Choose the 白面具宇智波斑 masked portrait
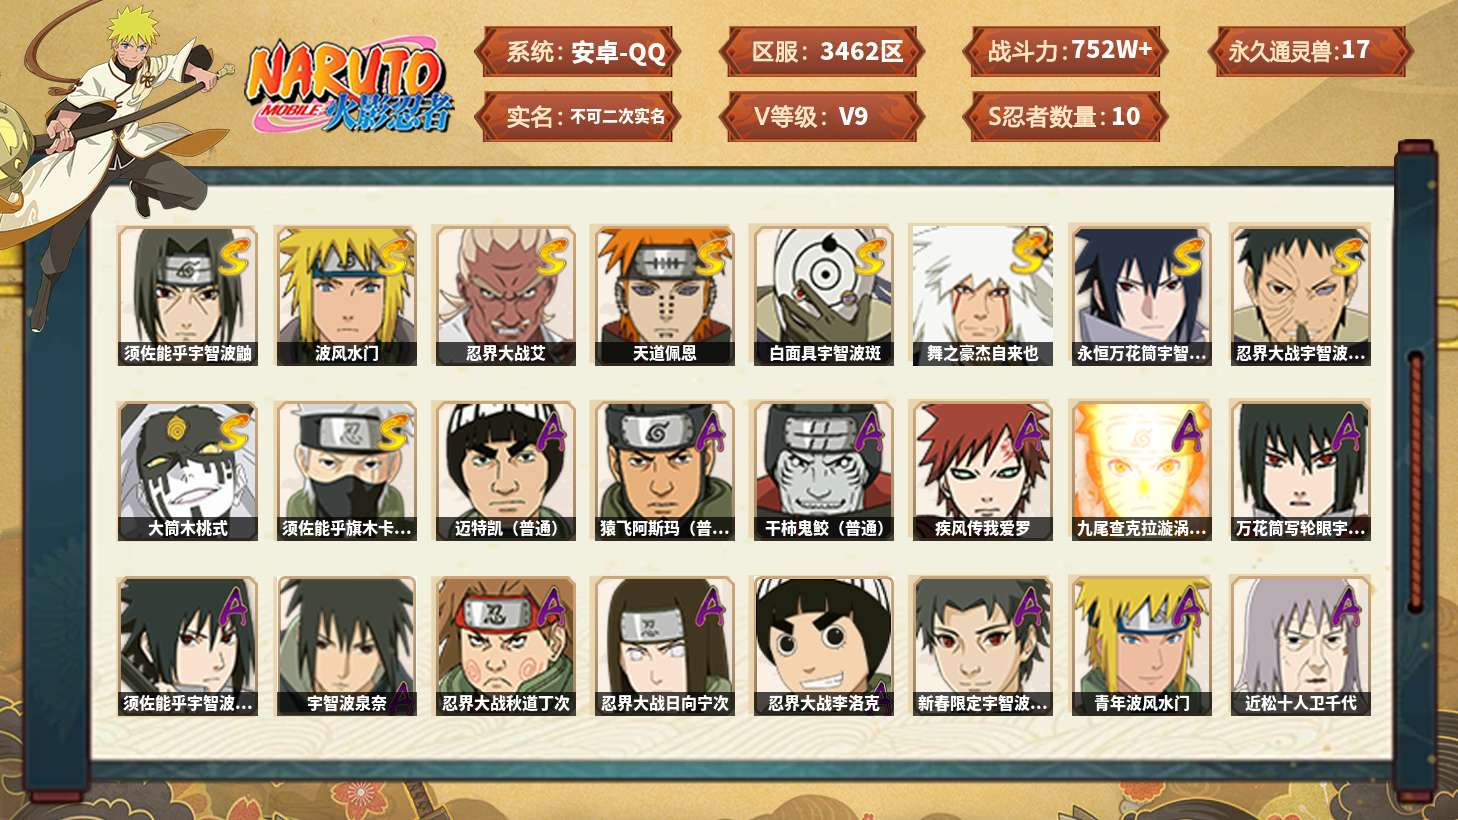 coord(824,295)
